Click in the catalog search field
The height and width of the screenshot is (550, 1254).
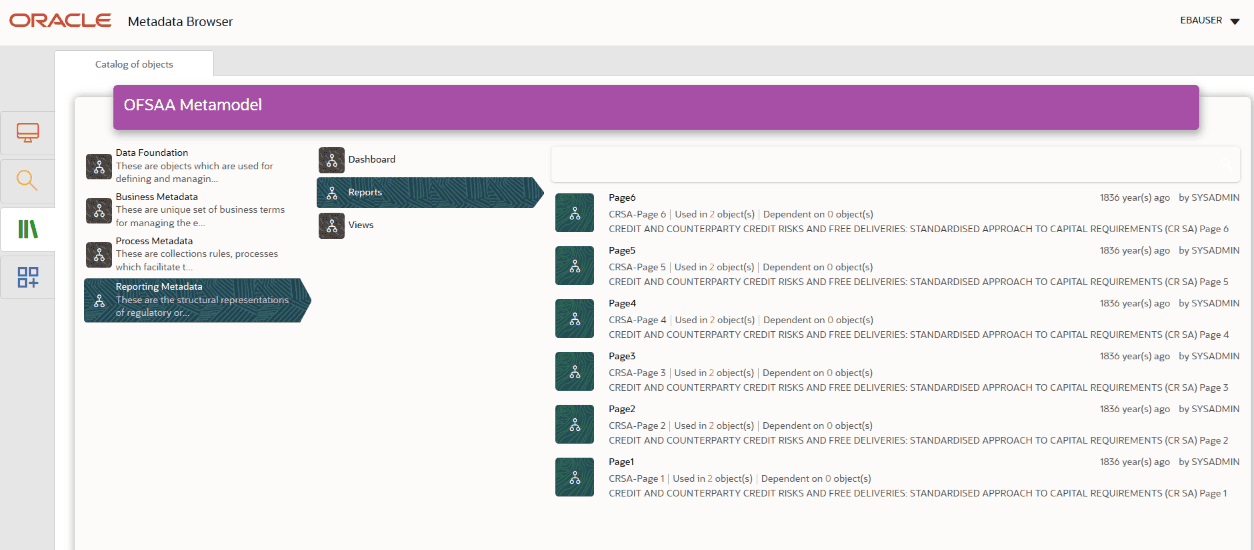(895, 164)
